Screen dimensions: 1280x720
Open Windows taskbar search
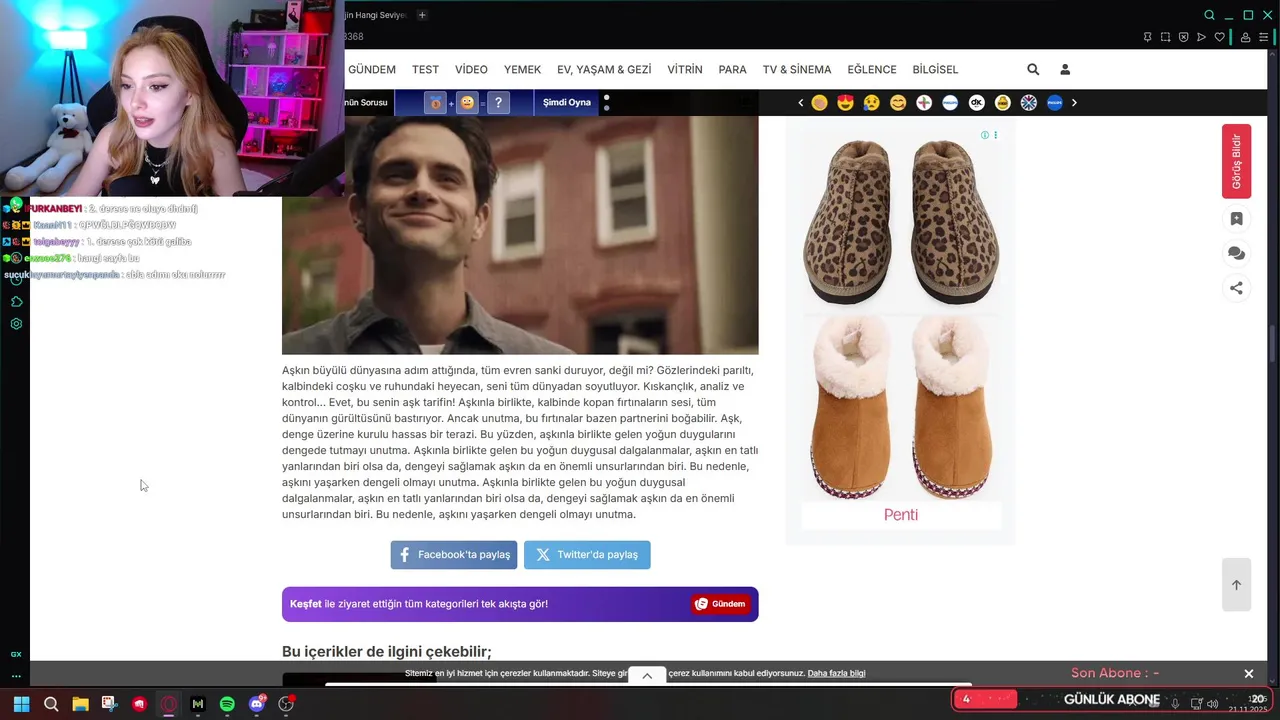[51, 704]
